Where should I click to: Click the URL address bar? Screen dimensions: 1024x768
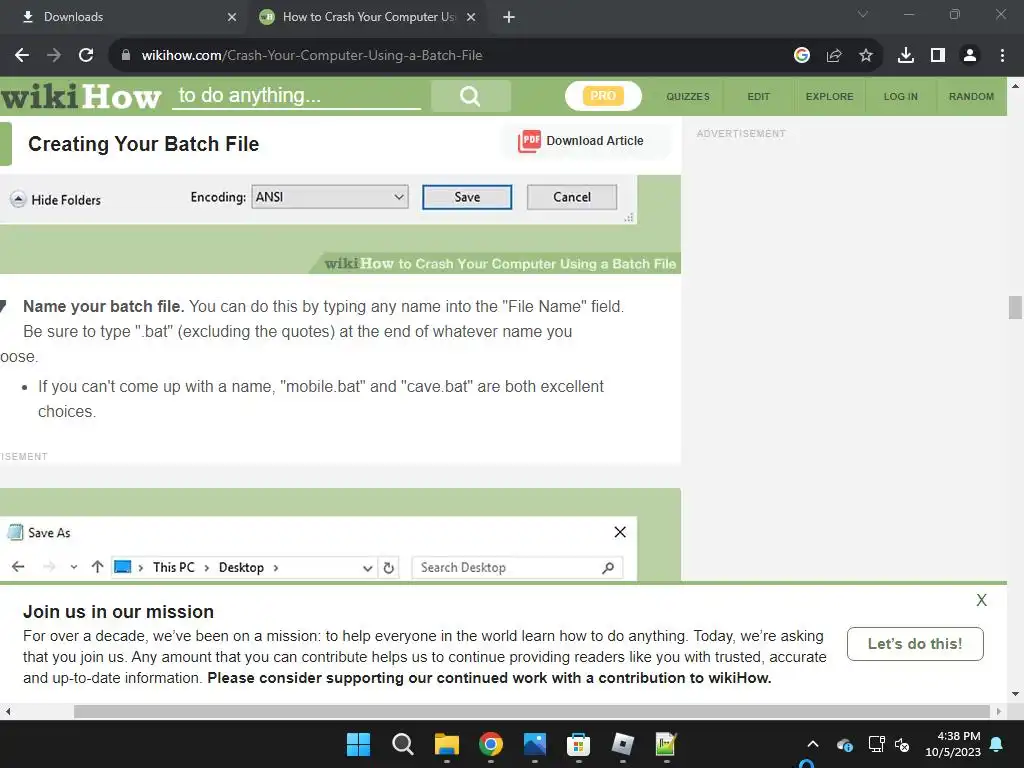(x=451, y=56)
